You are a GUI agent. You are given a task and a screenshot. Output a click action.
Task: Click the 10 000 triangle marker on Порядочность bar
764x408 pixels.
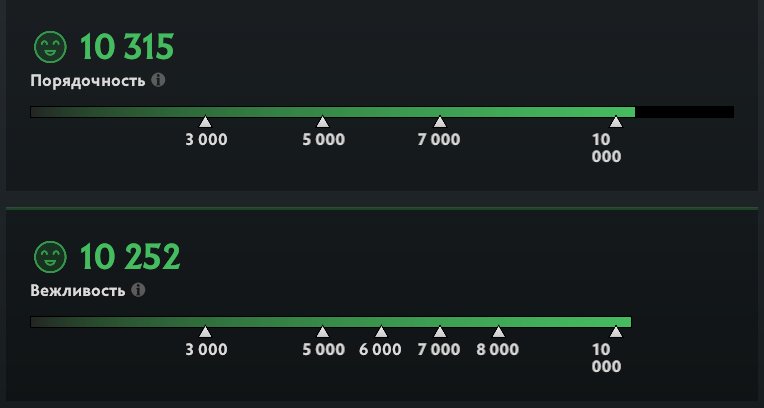pyautogui.click(x=615, y=122)
